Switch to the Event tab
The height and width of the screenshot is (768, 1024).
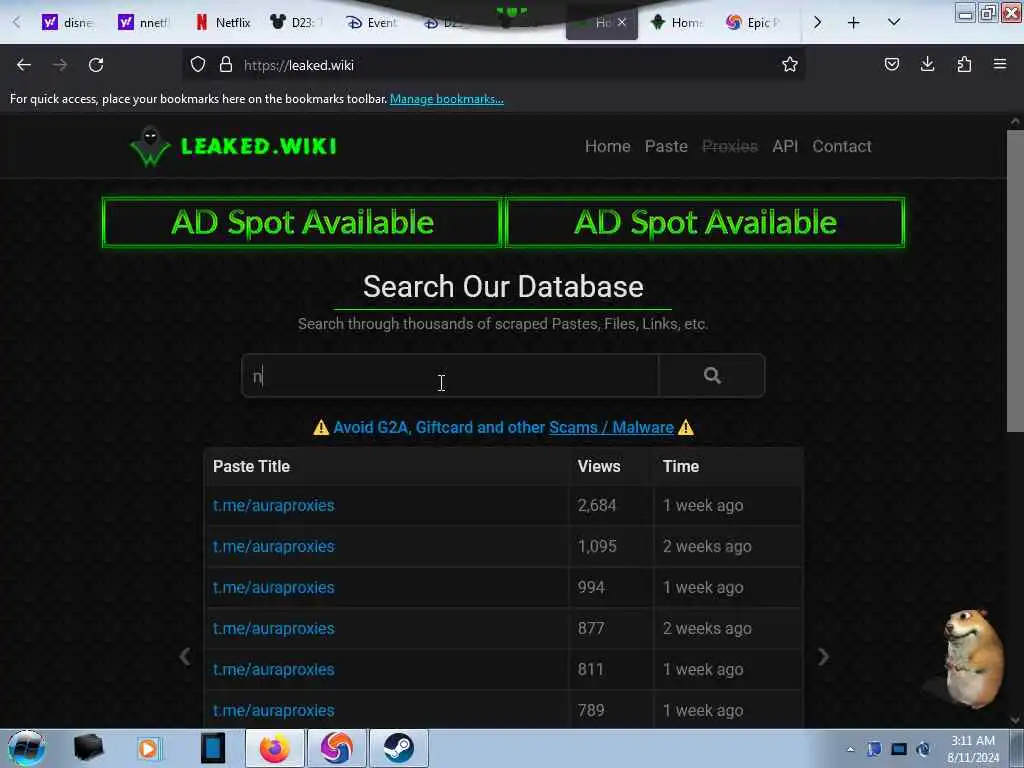[371, 22]
